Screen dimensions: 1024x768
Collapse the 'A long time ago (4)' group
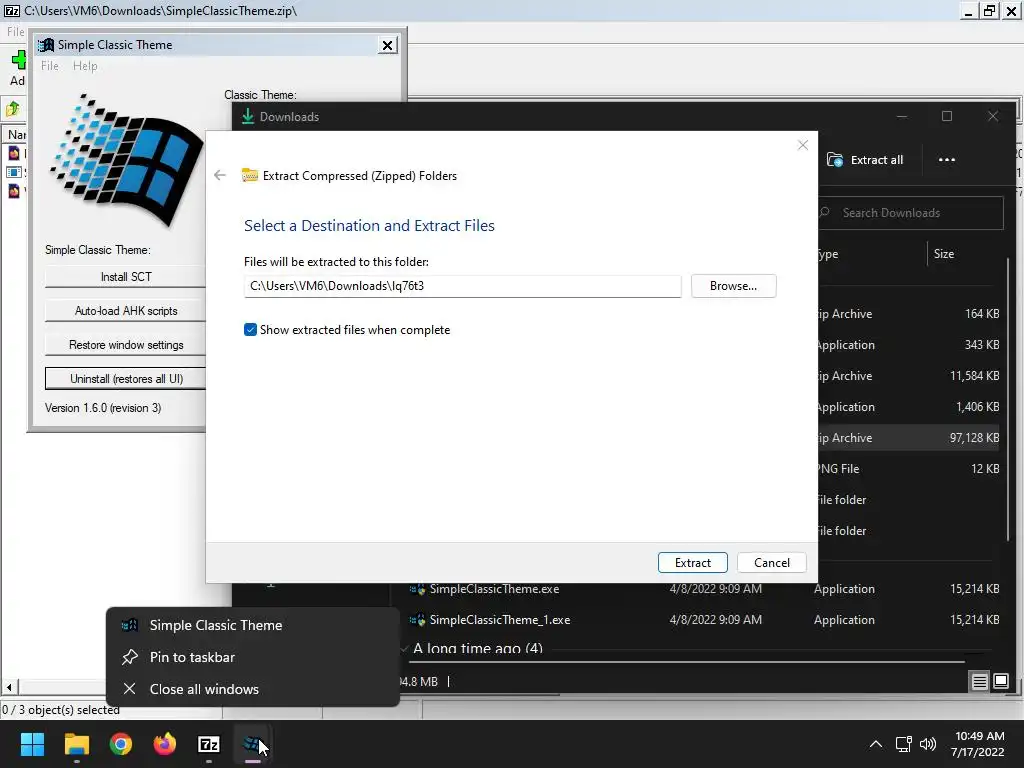[x=405, y=648]
